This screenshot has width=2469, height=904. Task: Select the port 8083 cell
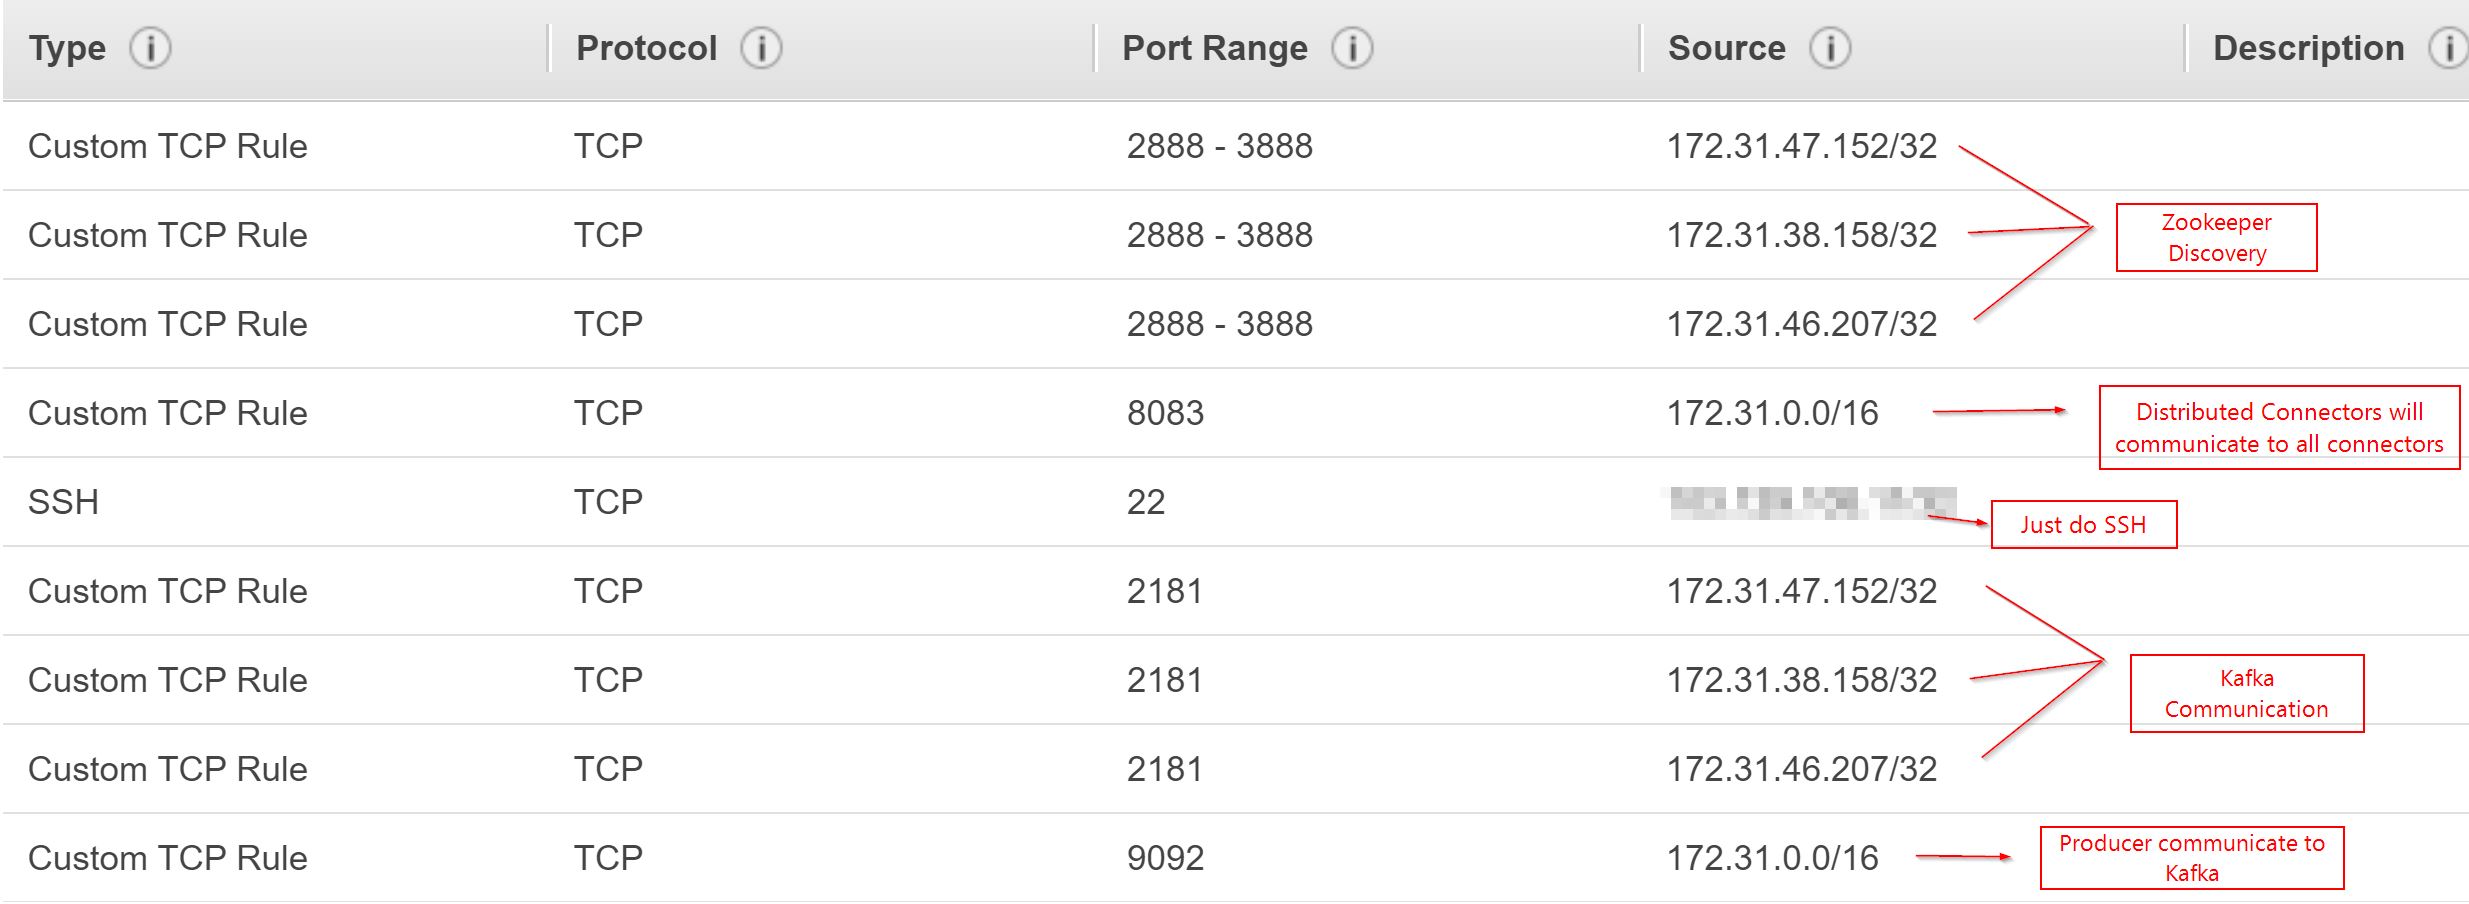[x=1165, y=413]
